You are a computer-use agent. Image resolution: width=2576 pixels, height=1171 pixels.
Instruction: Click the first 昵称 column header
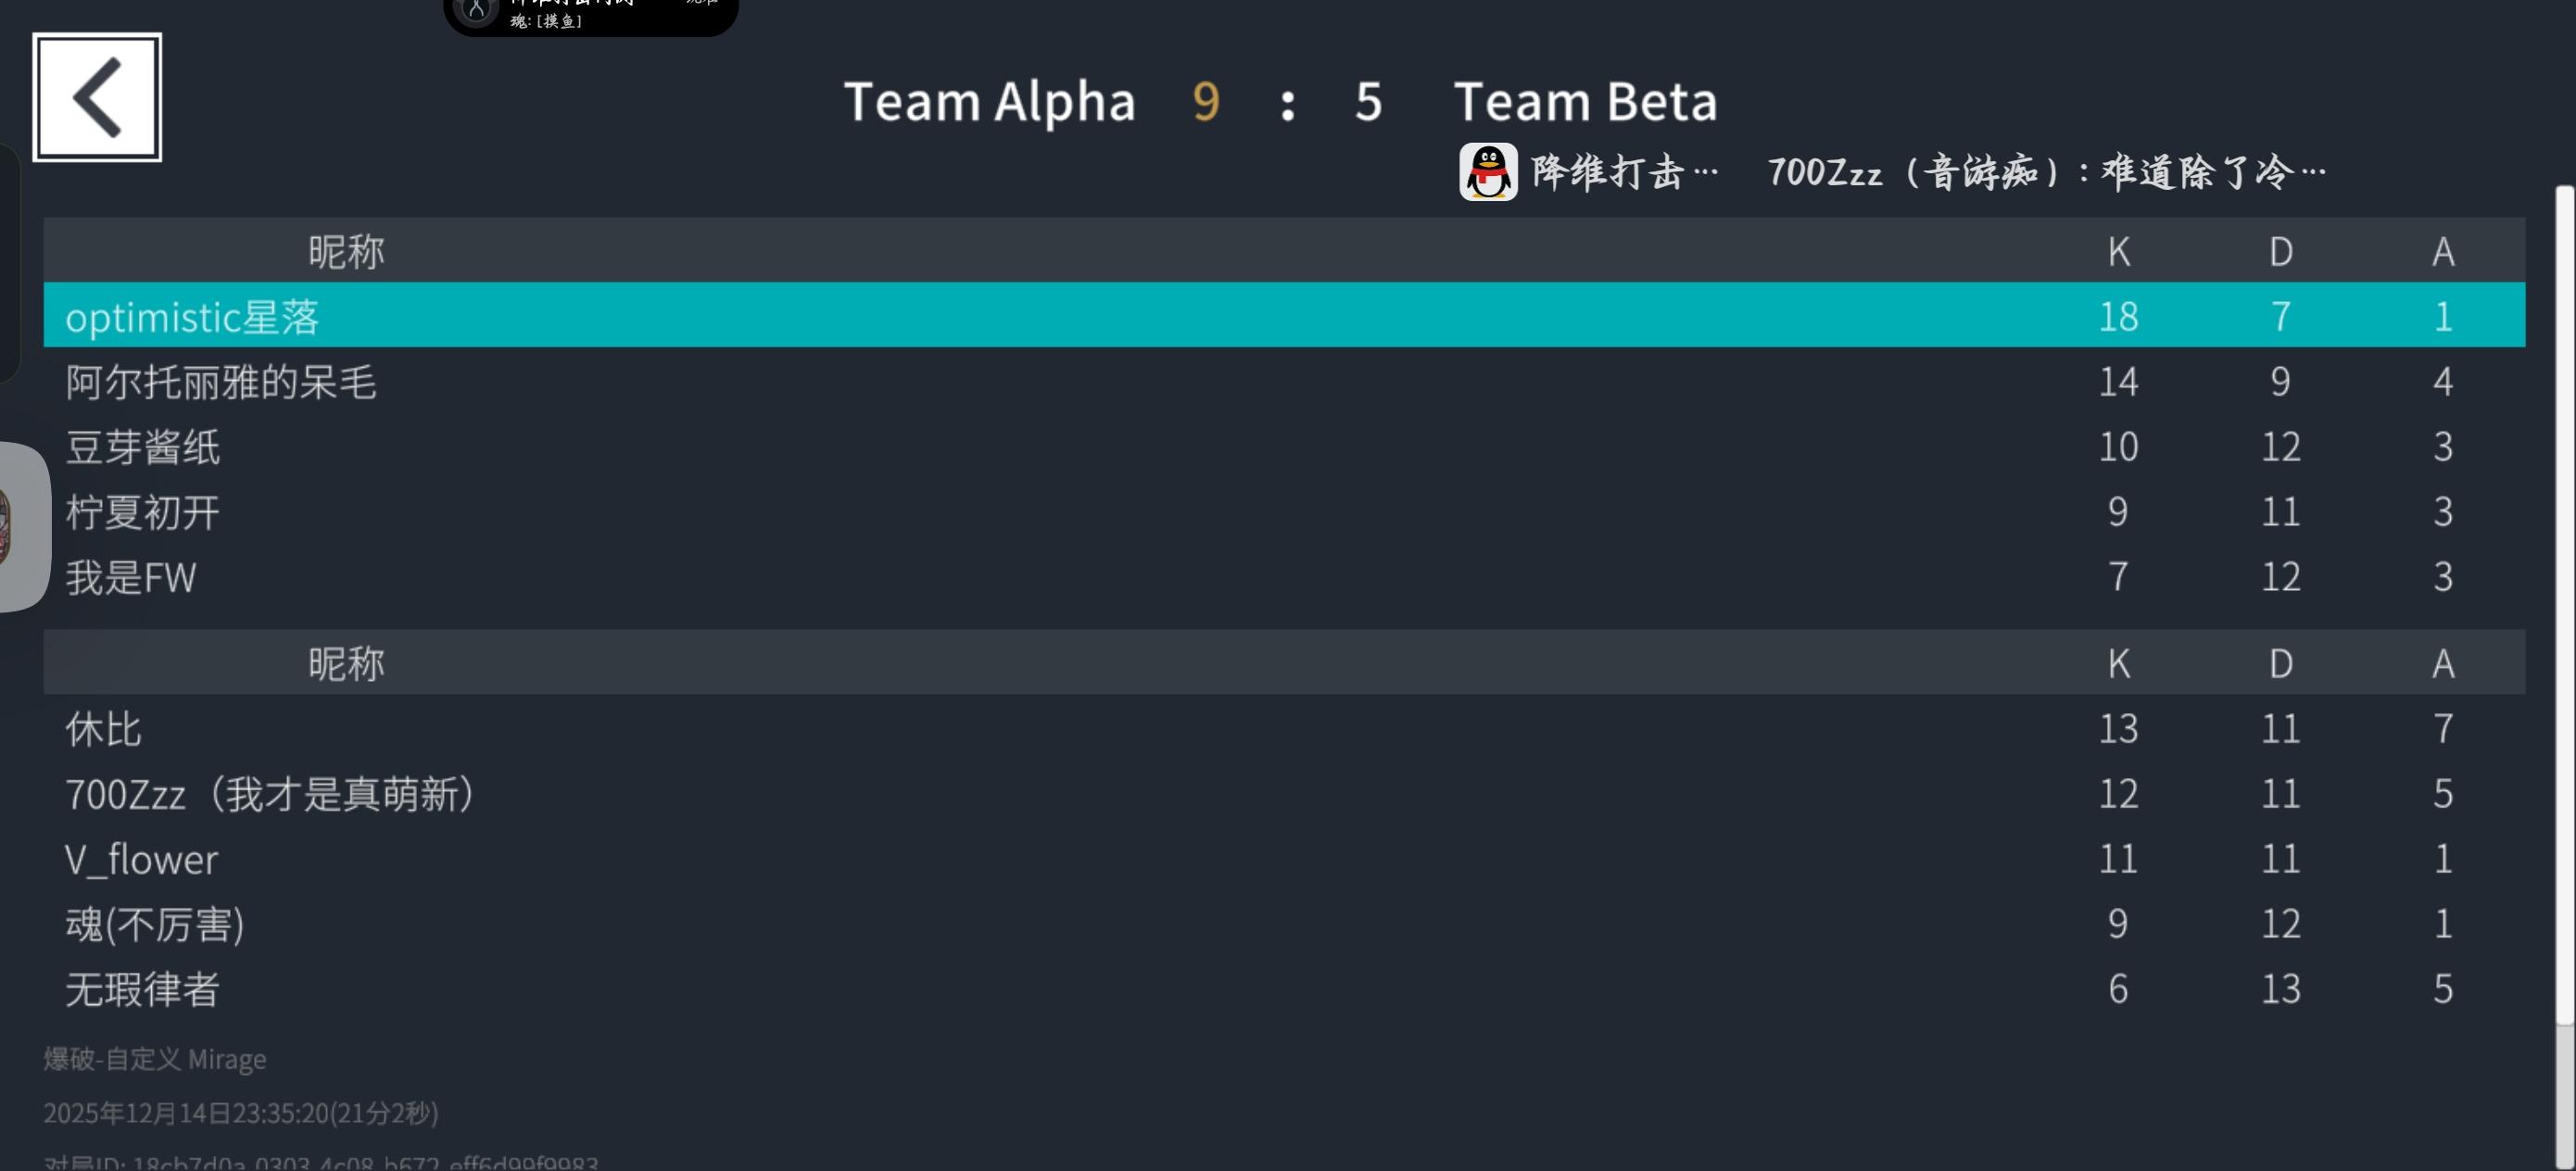(345, 251)
